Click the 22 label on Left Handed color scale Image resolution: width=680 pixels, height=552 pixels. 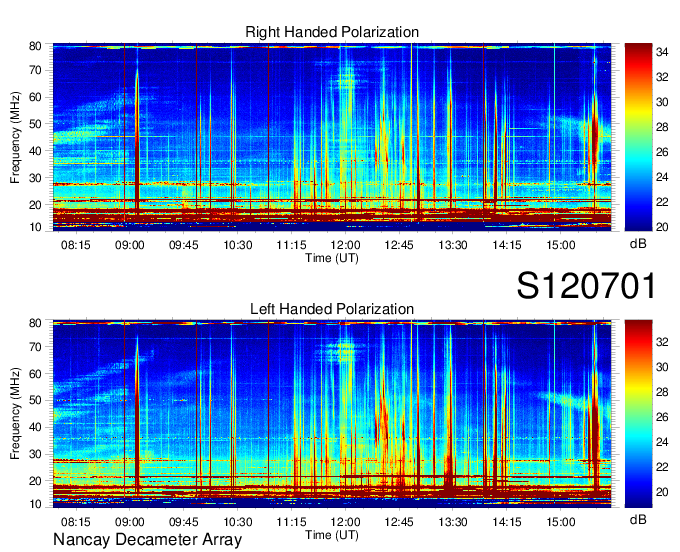[662, 467]
